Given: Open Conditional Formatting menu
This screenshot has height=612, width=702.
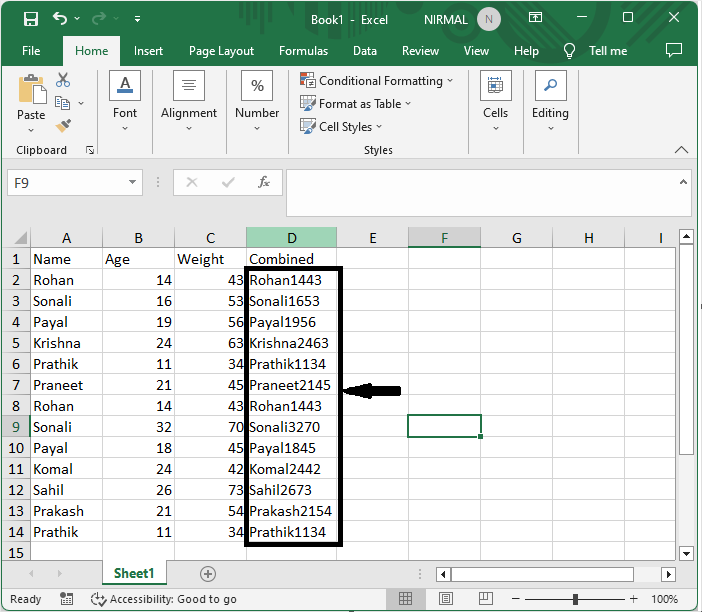Looking at the screenshot, I should (377, 81).
